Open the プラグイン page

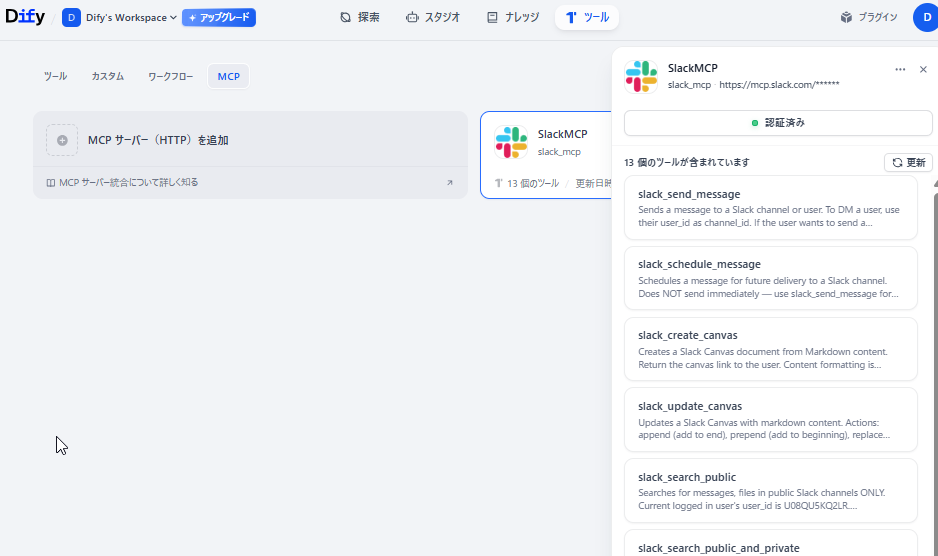[869, 17]
